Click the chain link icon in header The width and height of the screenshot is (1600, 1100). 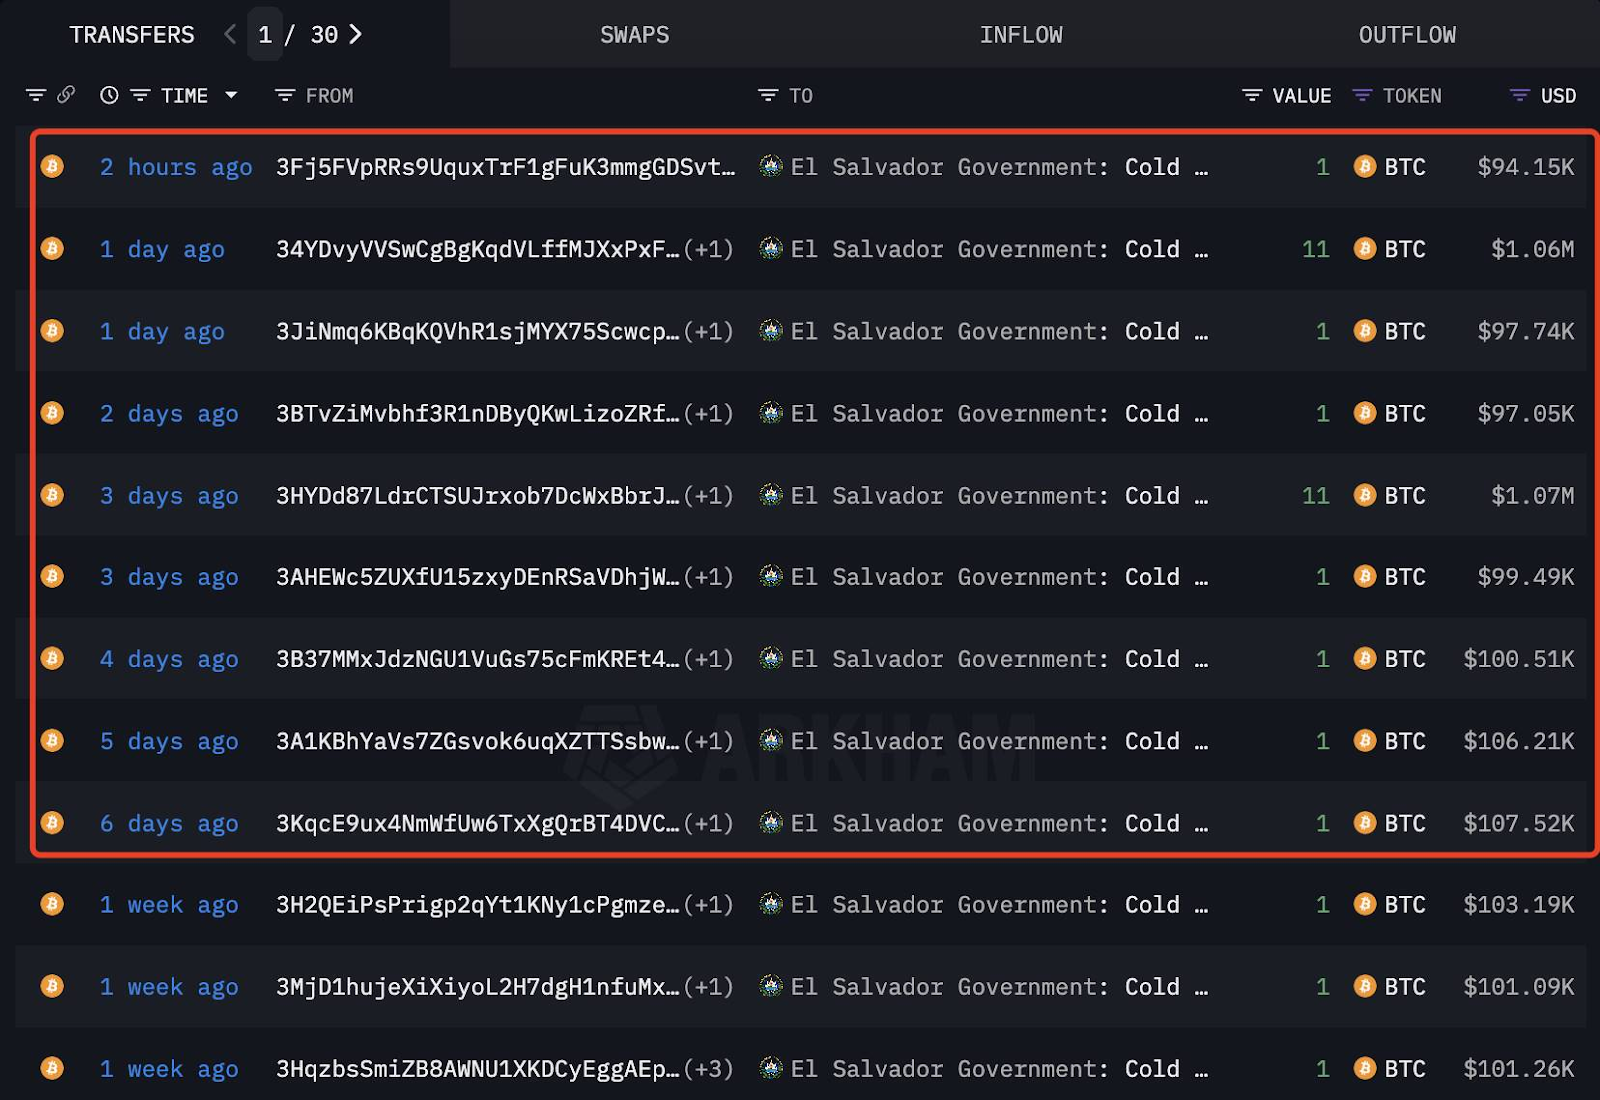[66, 95]
